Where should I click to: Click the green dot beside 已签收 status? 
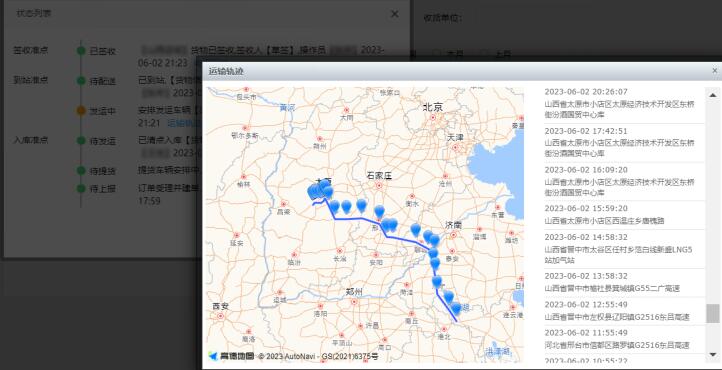81,51
